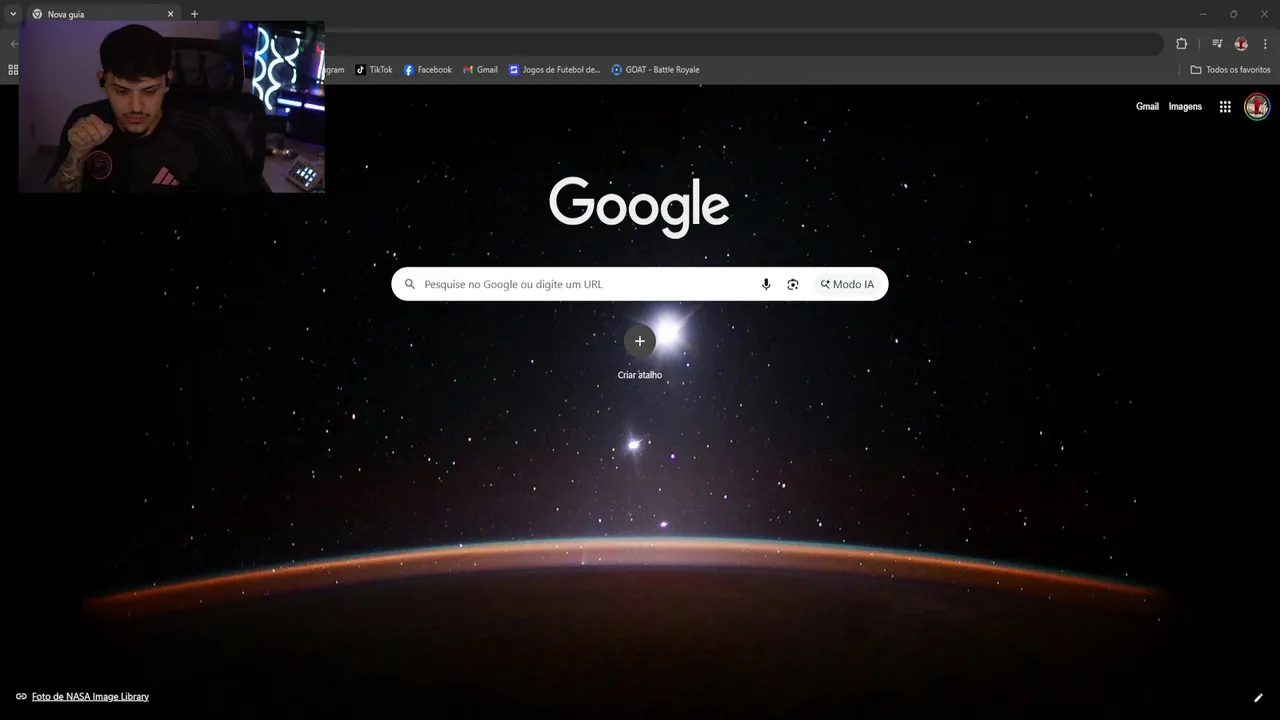Click the search magnifier icon
Screen dimensions: 1280x720
click(409, 284)
